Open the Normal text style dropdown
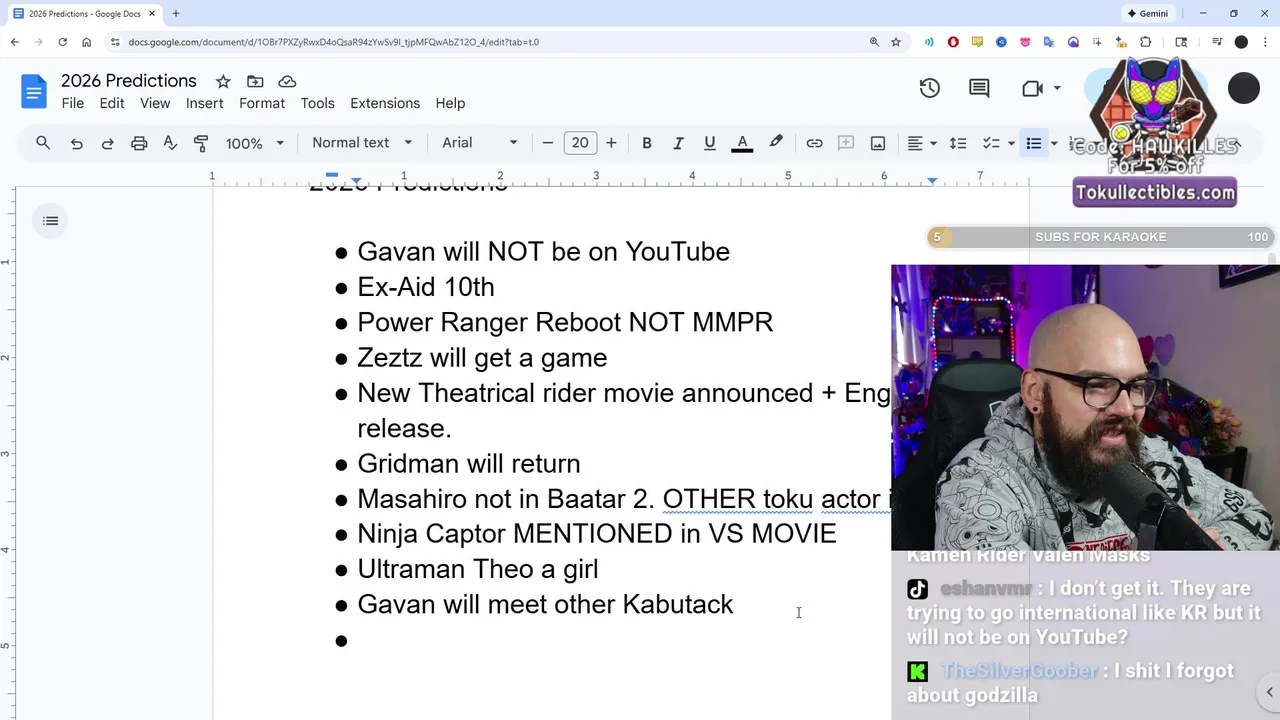The height and width of the screenshot is (720, 1280). (x=361, y=143)
